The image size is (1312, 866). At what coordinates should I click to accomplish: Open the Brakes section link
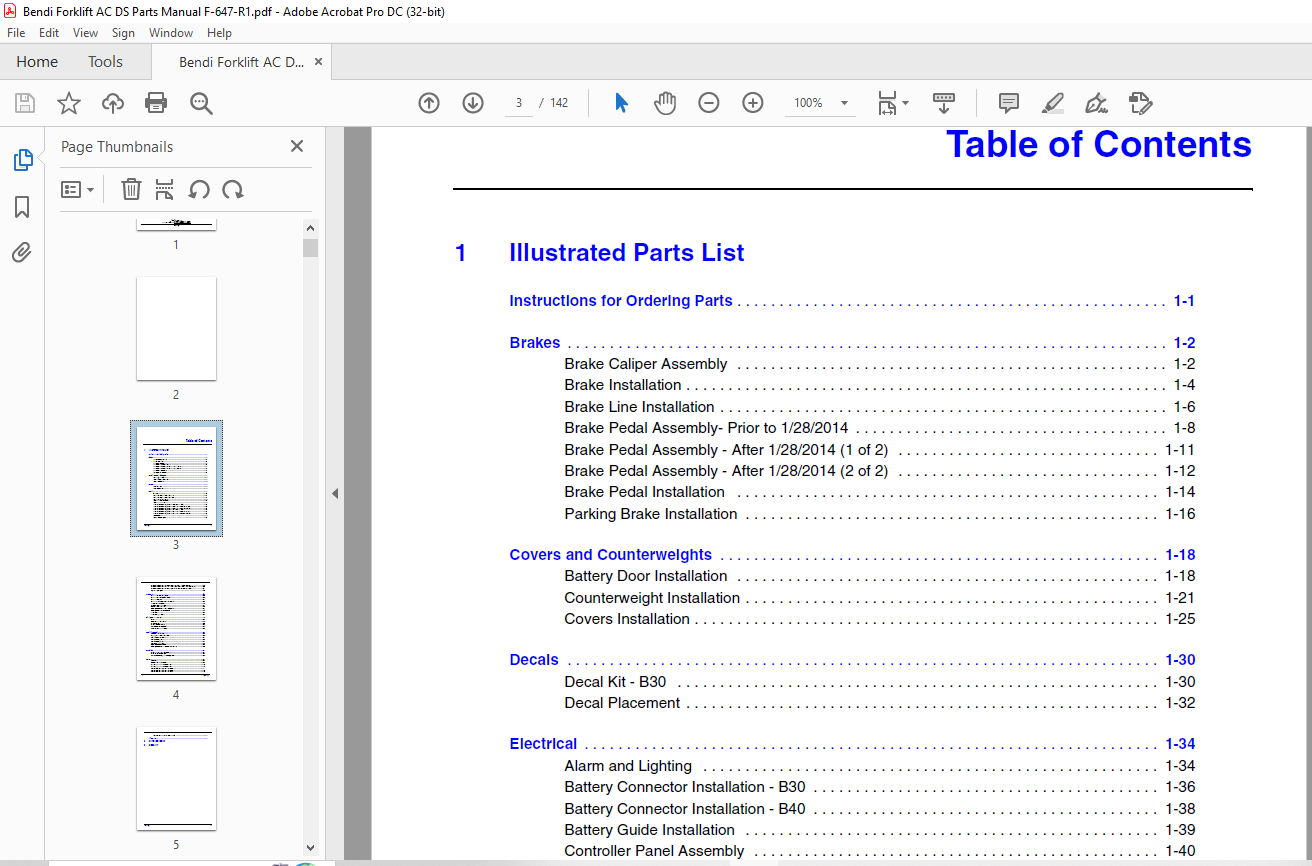[535, 343]
